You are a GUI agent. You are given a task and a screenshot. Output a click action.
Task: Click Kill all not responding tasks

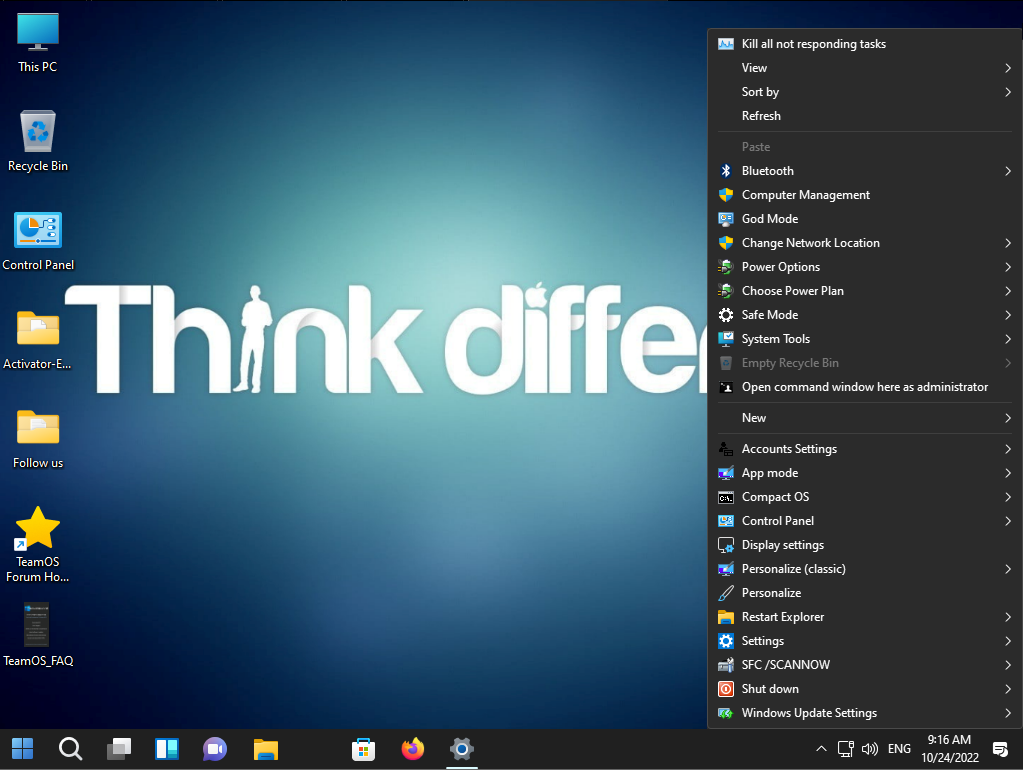813,44
